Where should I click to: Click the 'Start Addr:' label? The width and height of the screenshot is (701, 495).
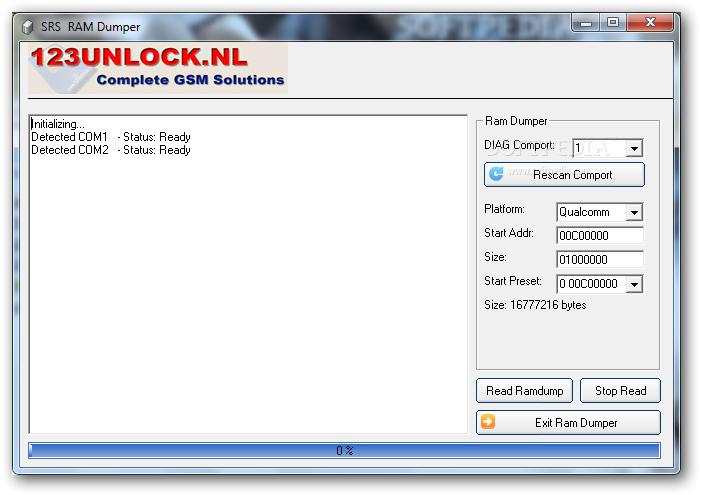click(x=509, y=233)
